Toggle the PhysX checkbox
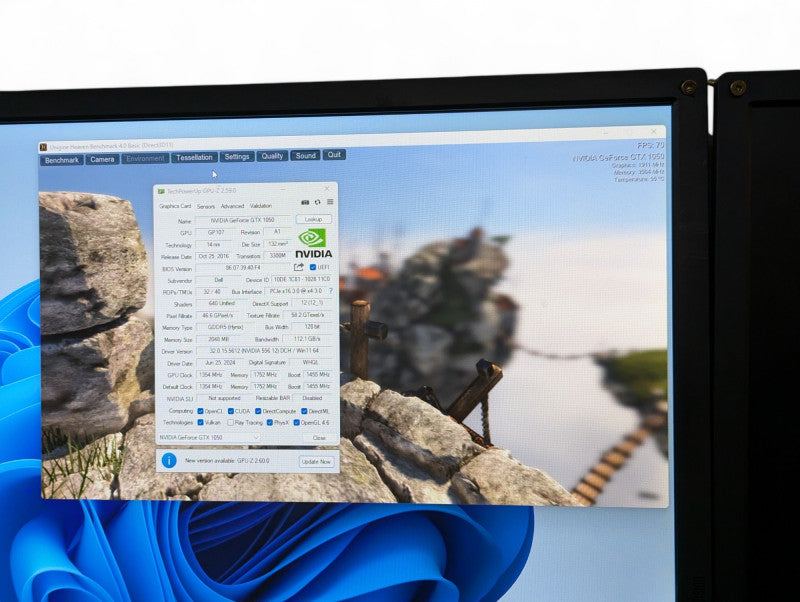This screenshot has width=800, height=602. (x=270, y=422)
